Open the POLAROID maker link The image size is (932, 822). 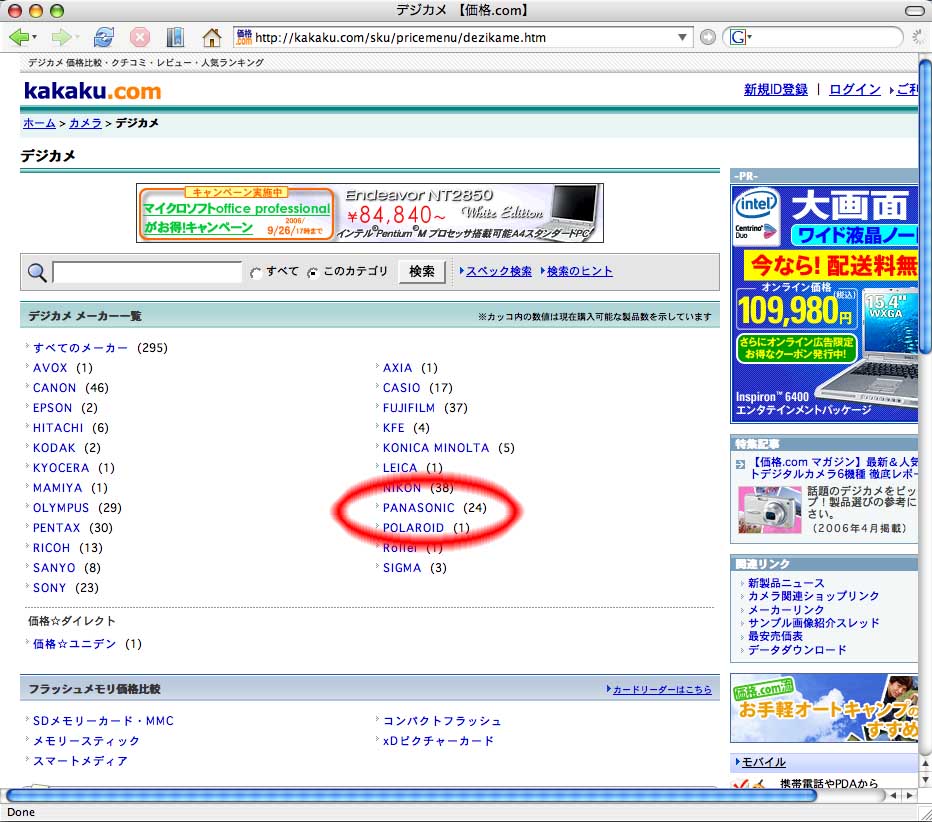tap(413, 528)
